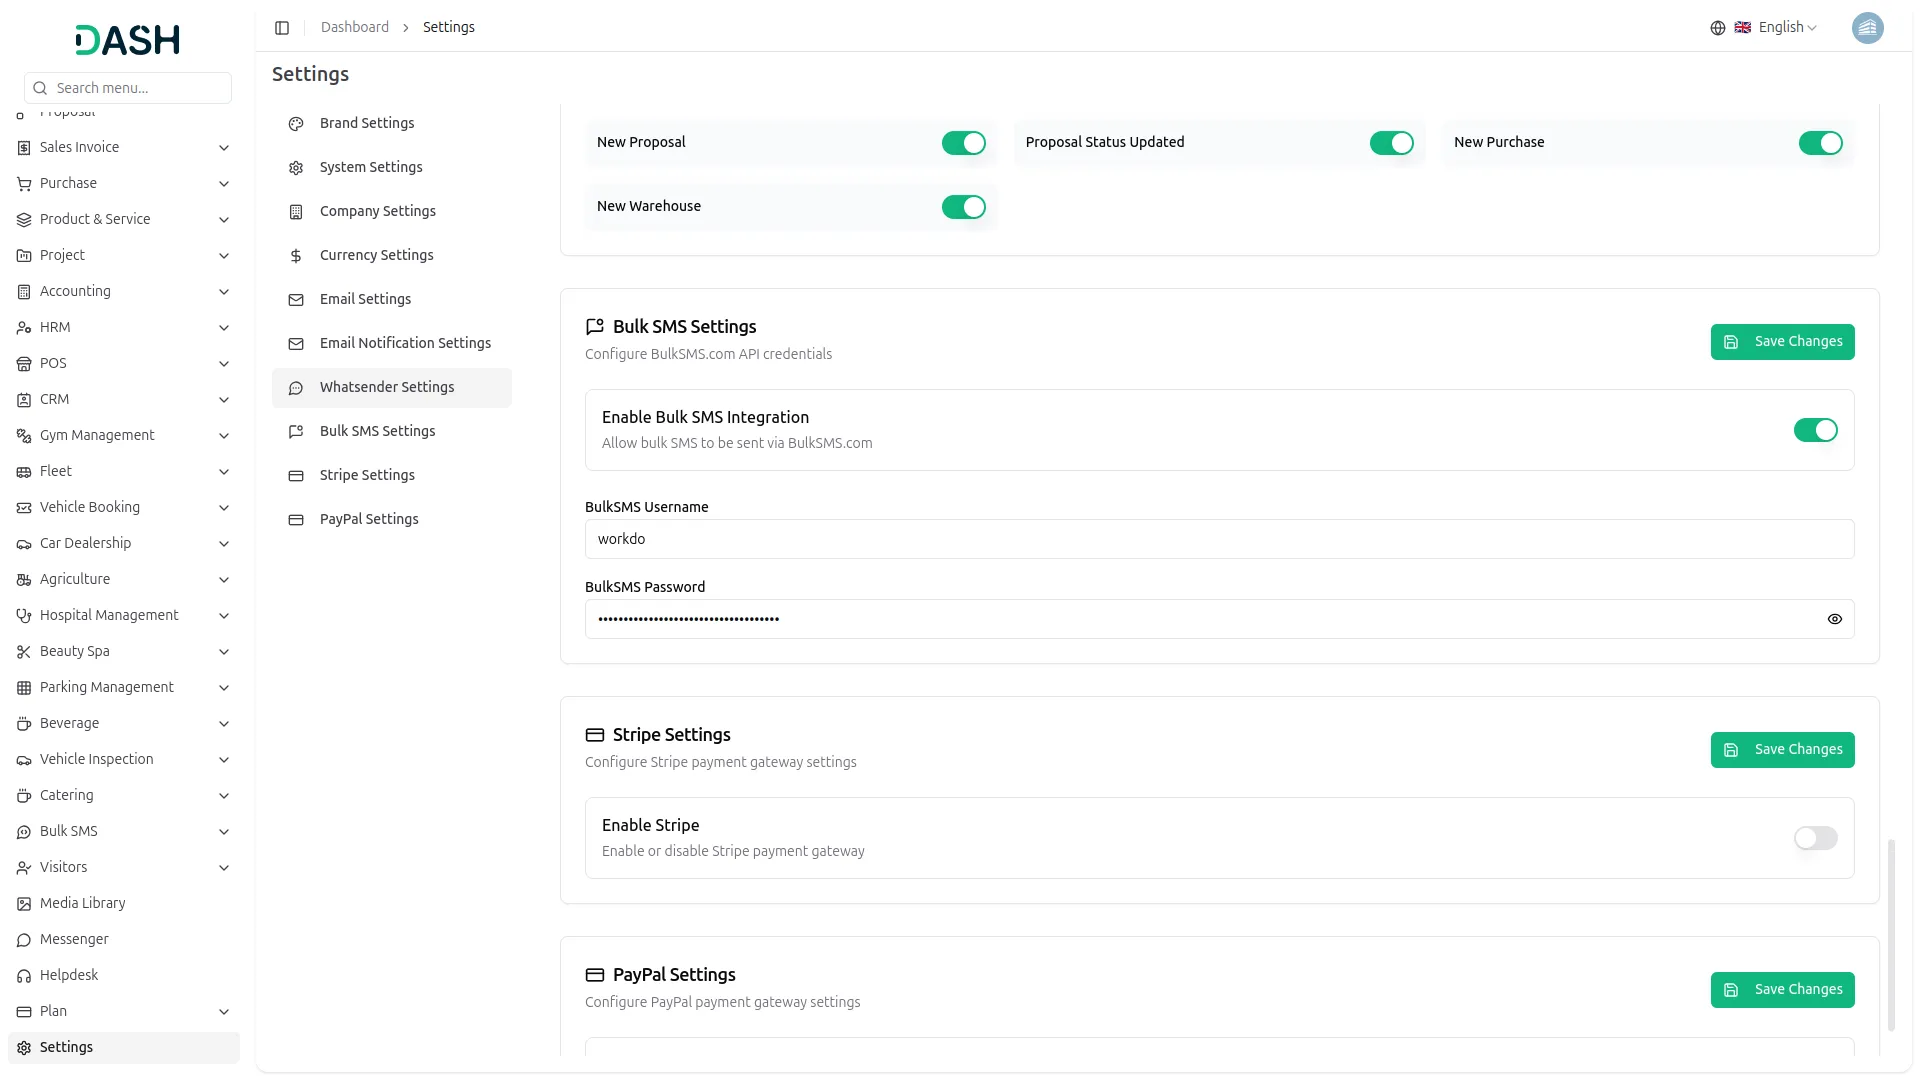Open Email Settings envelope icon

(295, 299)
